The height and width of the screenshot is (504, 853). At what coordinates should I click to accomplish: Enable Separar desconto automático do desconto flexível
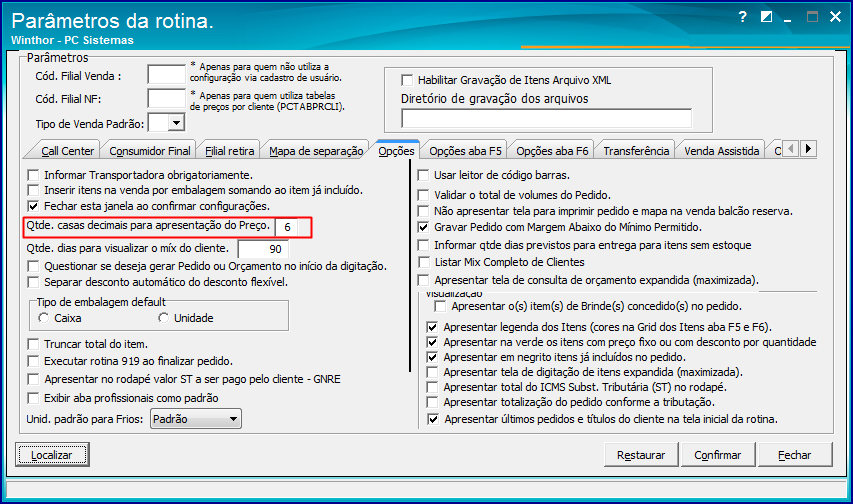click(34, 282)
